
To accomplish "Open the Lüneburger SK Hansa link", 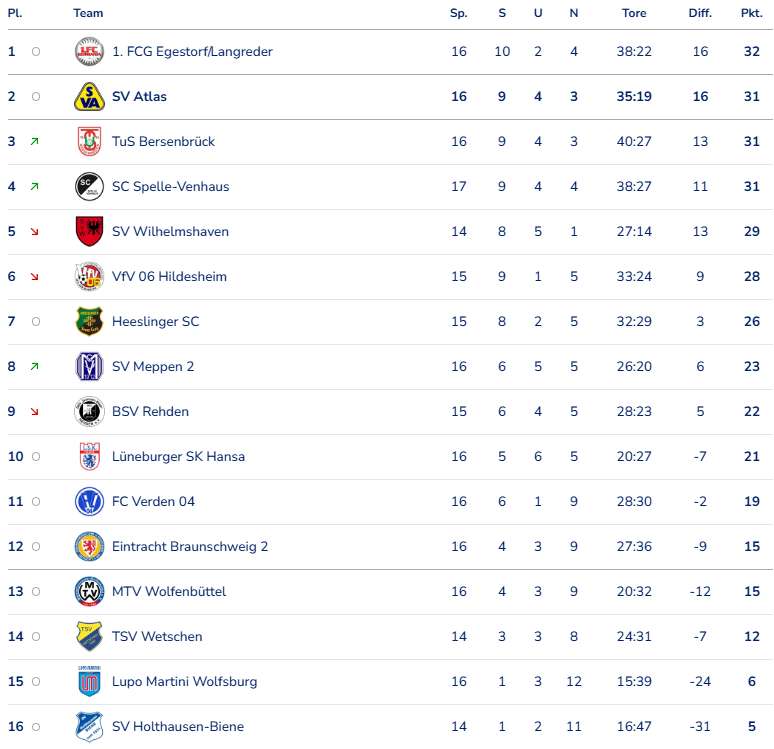I will (178, 457).
